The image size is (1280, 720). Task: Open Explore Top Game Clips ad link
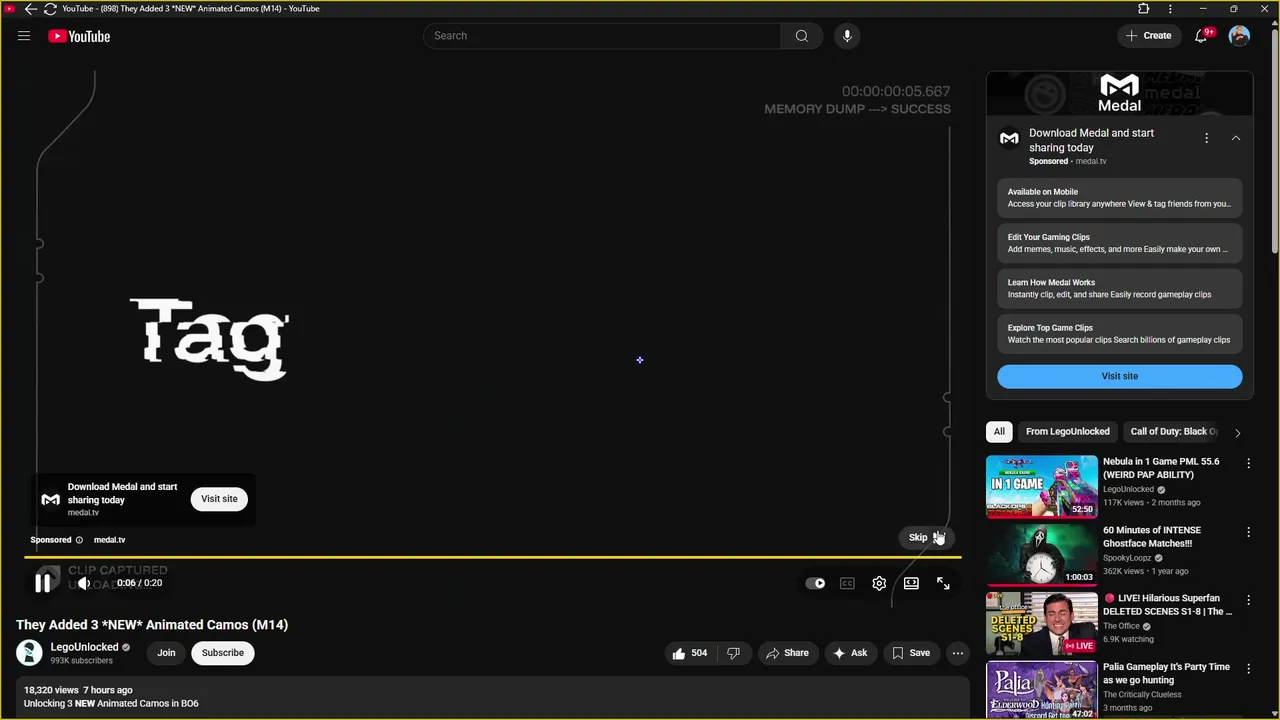pyautogui.click(x=1119, y=334)
